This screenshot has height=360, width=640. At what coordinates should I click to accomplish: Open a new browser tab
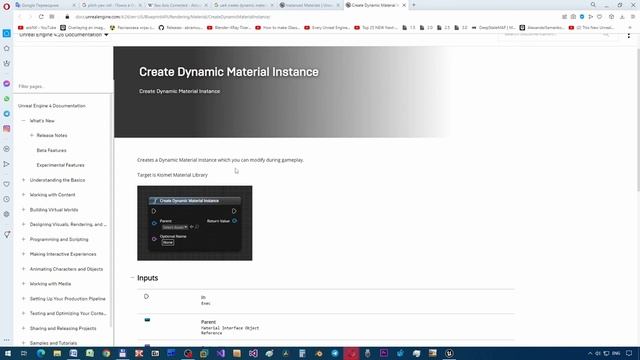click(x=414, y=5)
